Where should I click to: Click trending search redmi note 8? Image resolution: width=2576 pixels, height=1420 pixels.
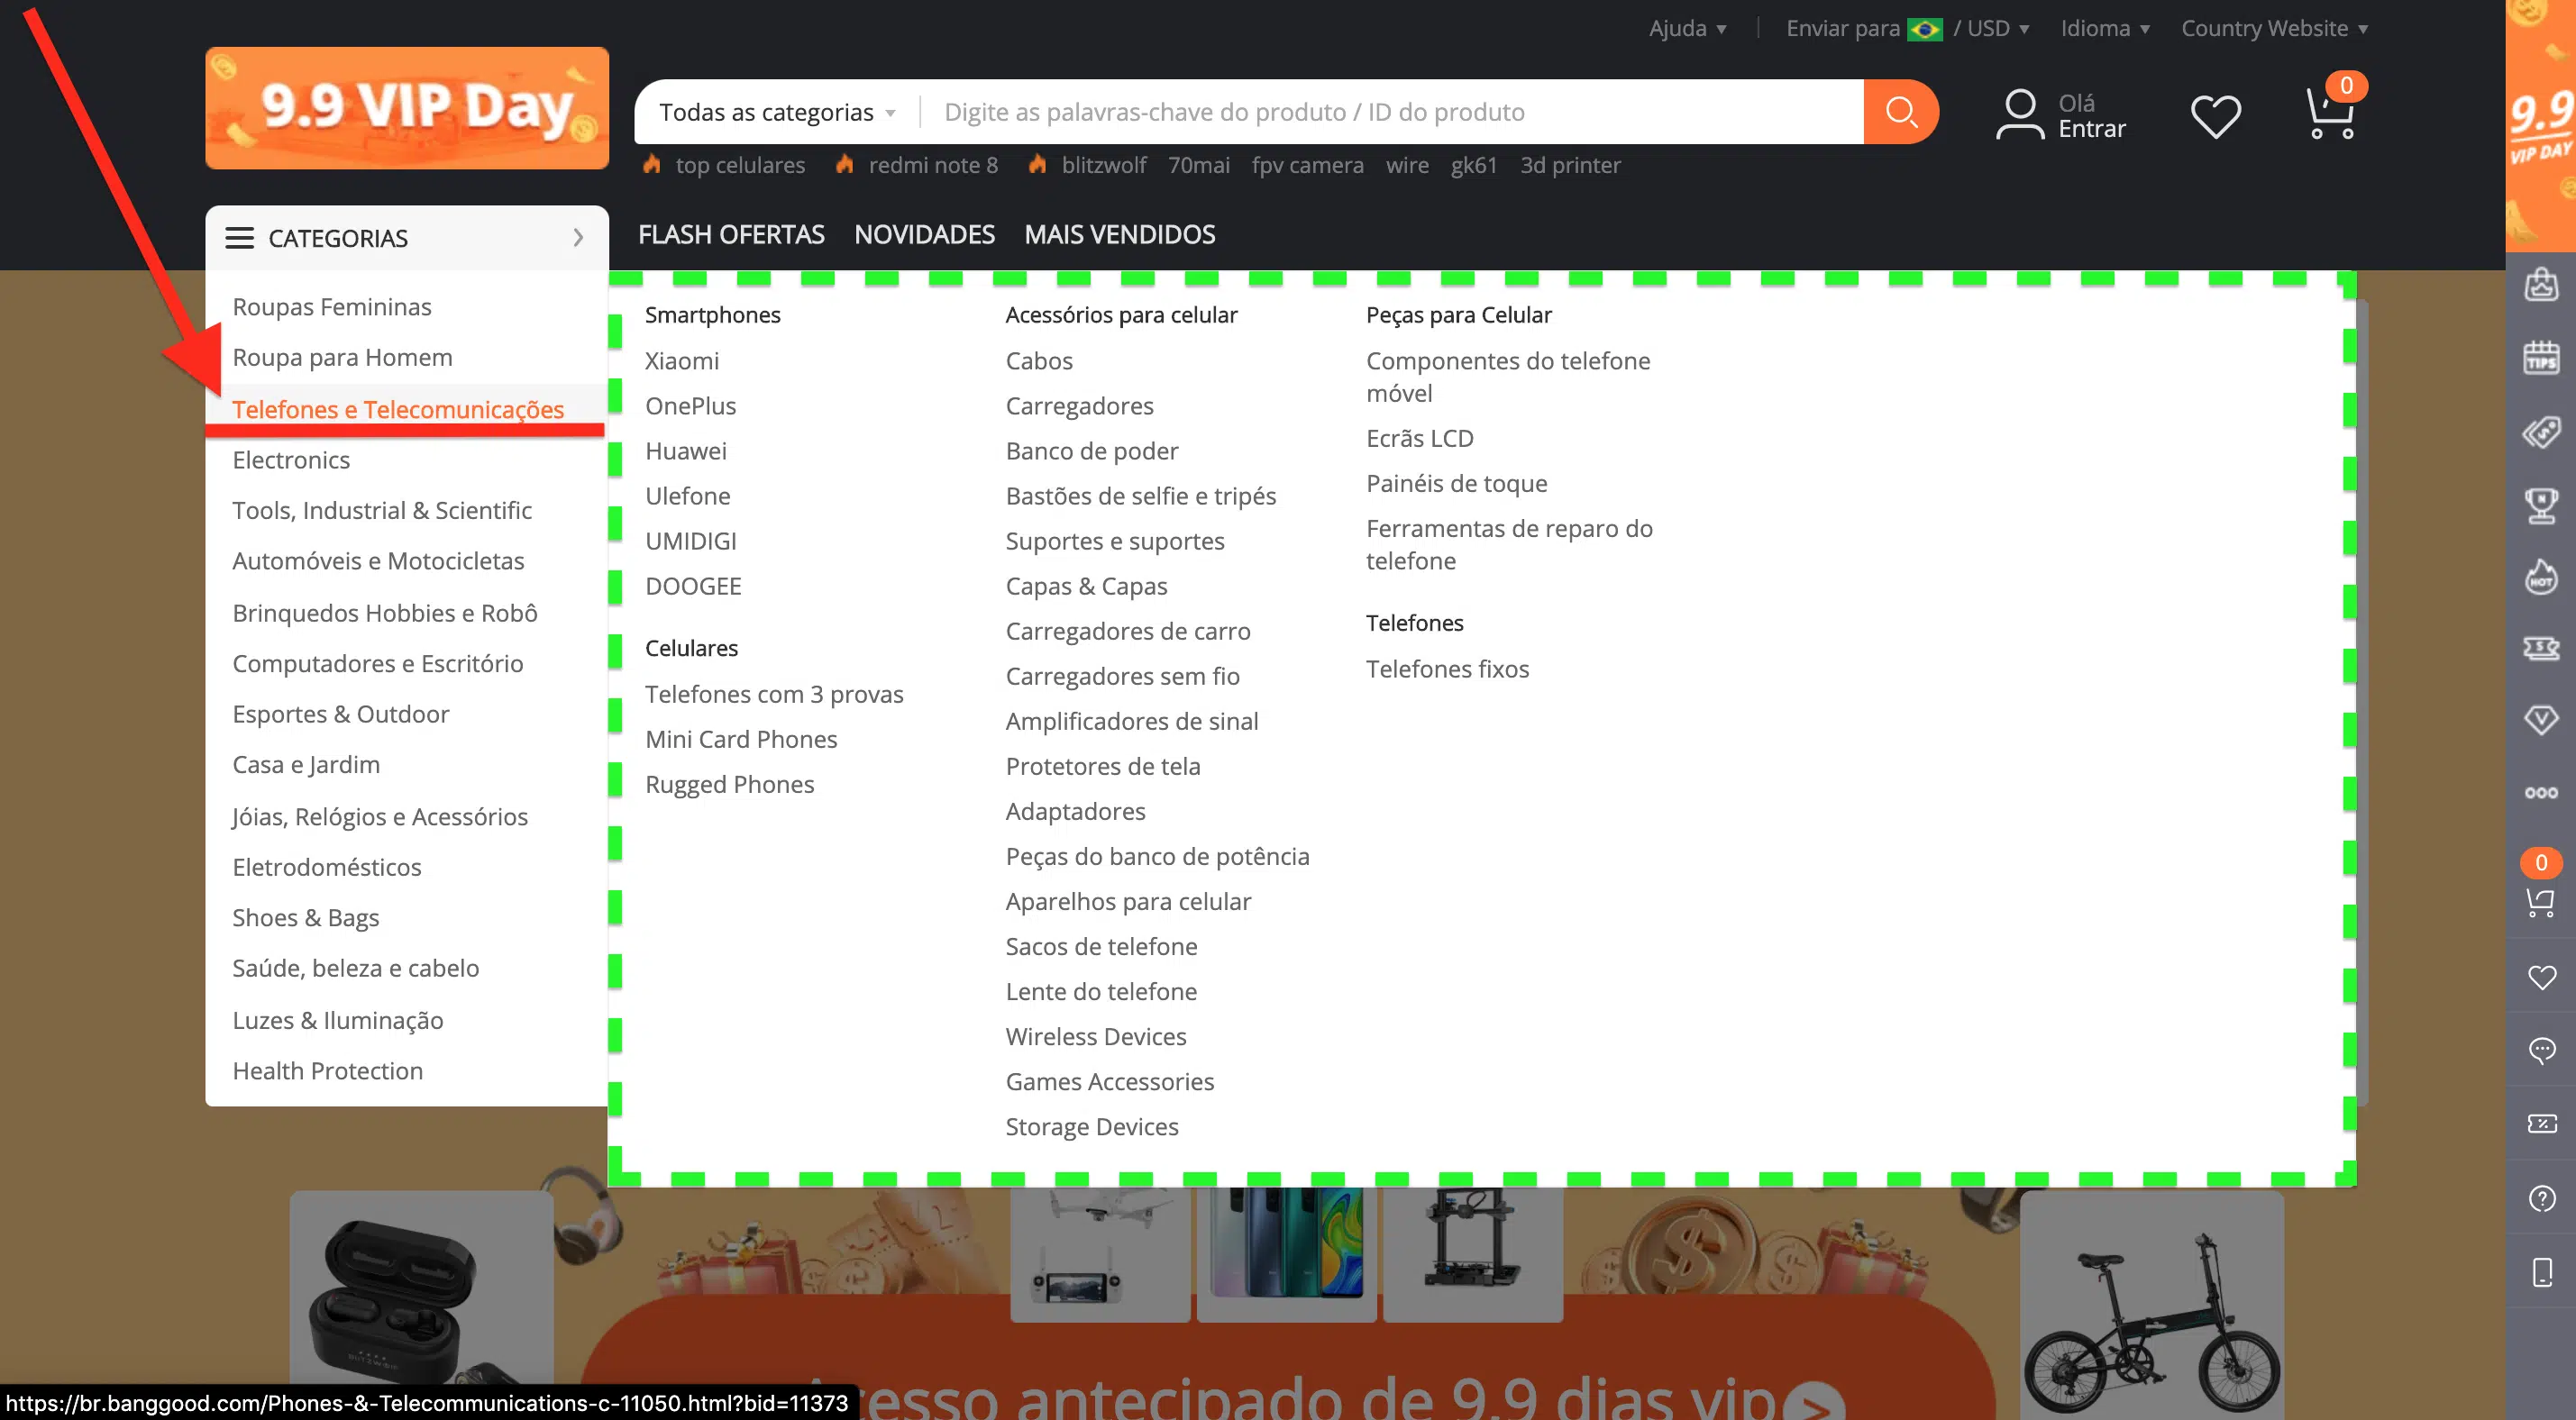[x=933, y=165]
